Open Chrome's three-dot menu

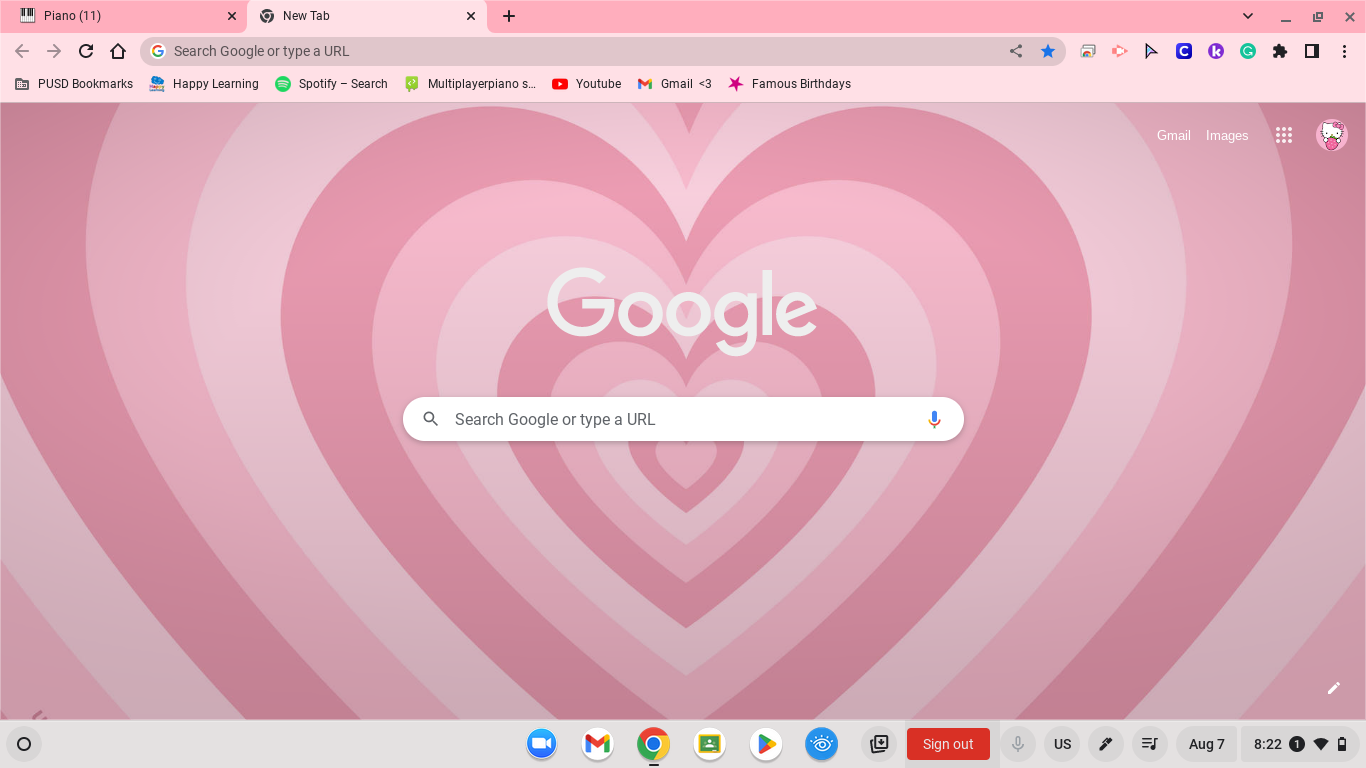tap(1344, 51)
